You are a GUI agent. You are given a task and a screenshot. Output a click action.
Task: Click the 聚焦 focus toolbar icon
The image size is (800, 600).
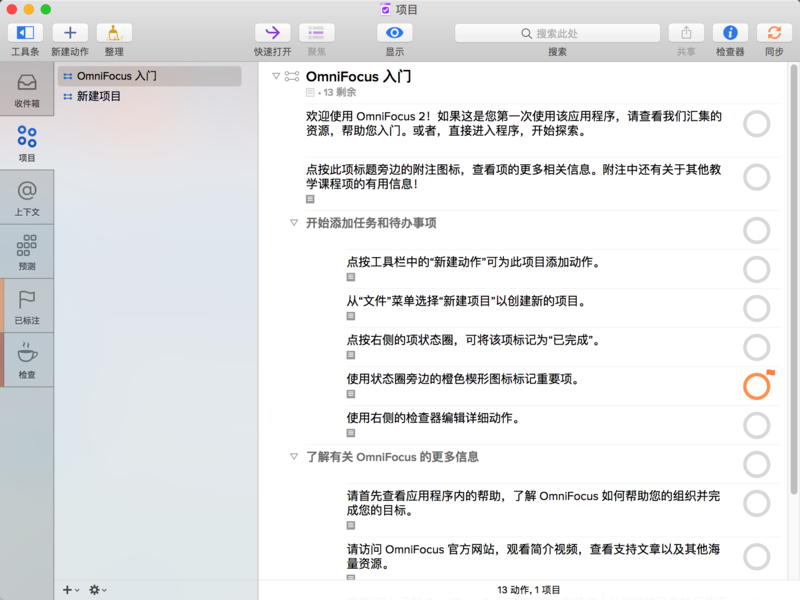coord(316,33)
